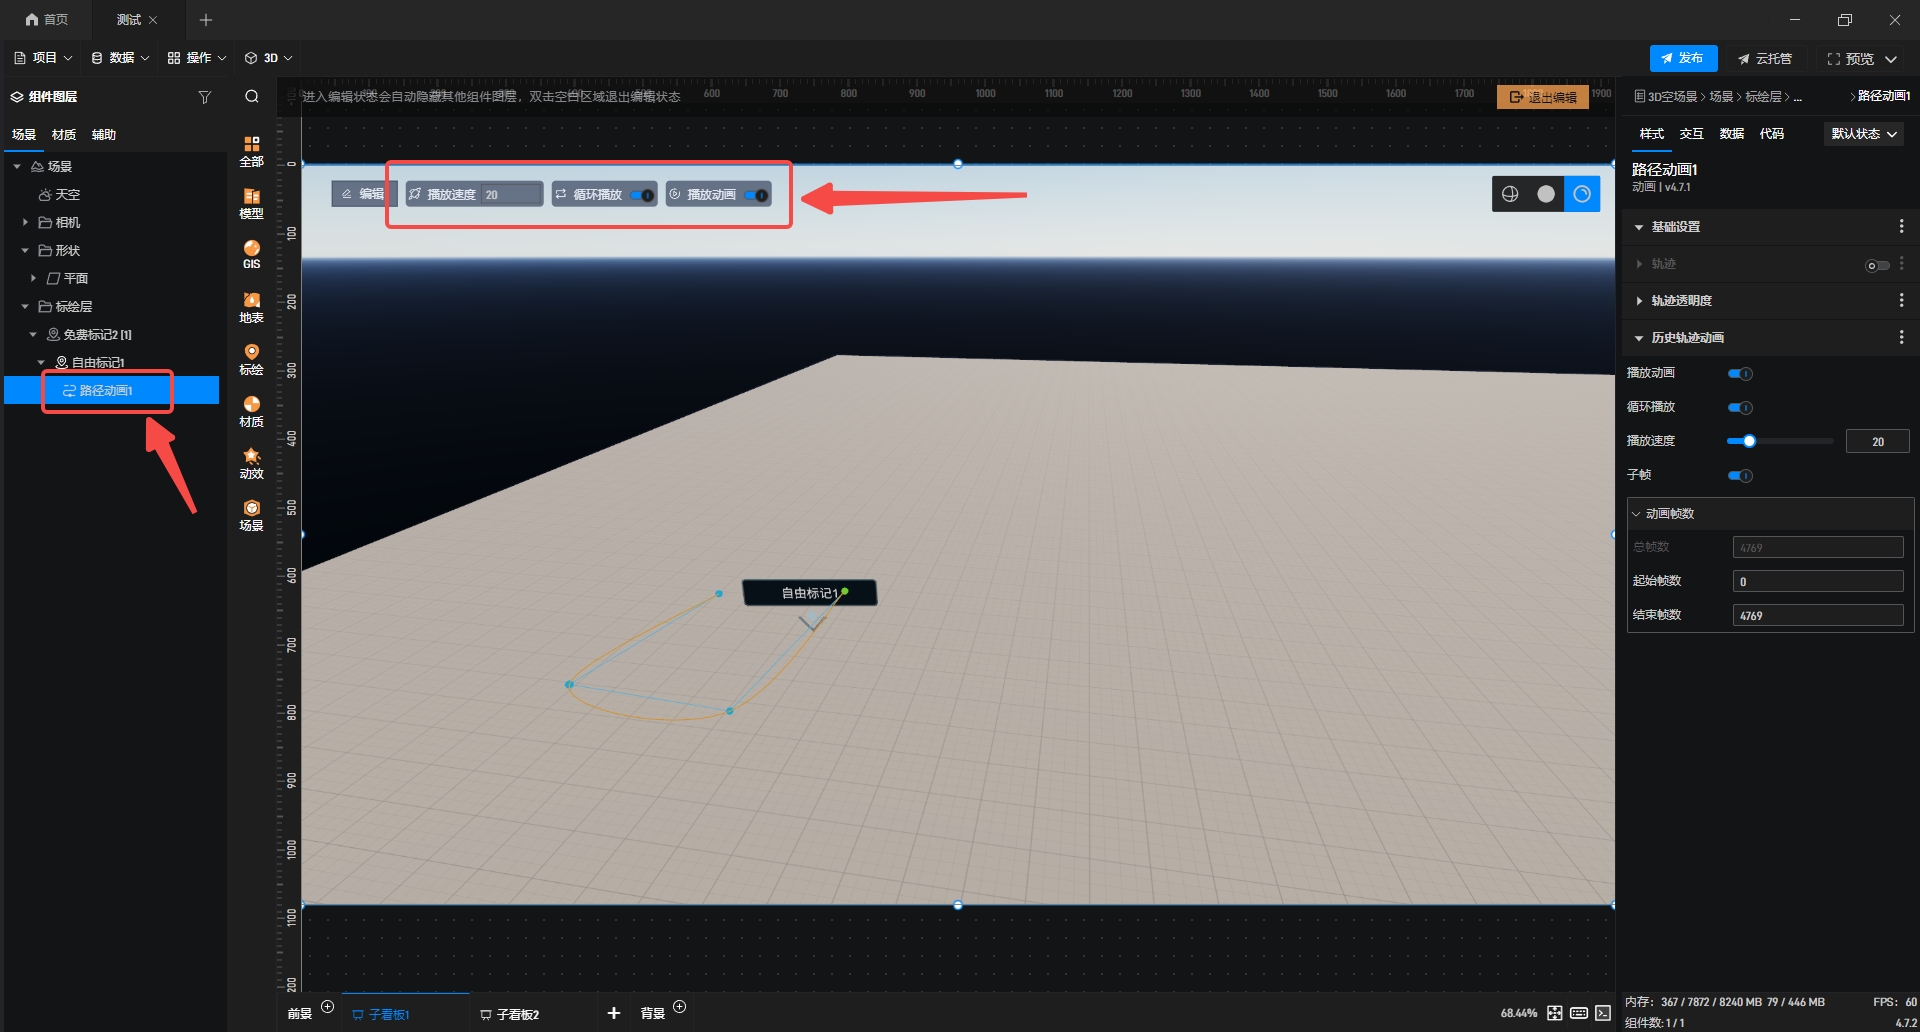Screen dimensions: 1920x1032
Task: Select the 动效 effects category icon
Action: point(251,463)
